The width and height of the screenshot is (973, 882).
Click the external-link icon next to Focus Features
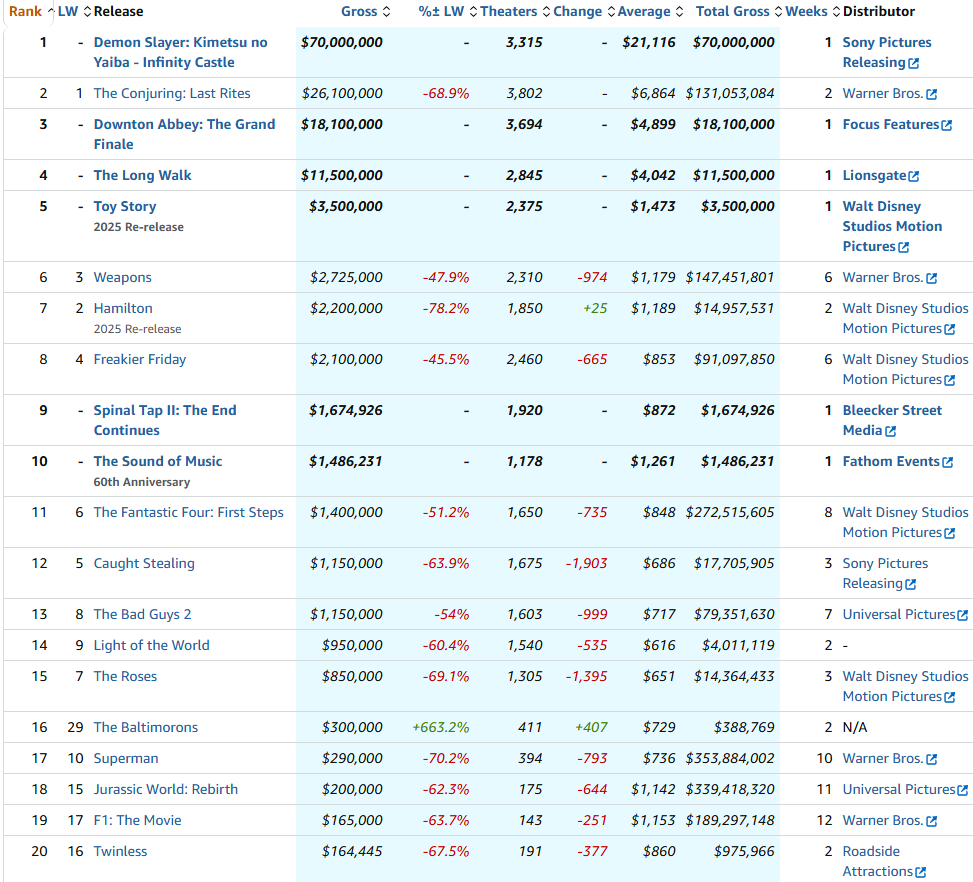point(947,125)
